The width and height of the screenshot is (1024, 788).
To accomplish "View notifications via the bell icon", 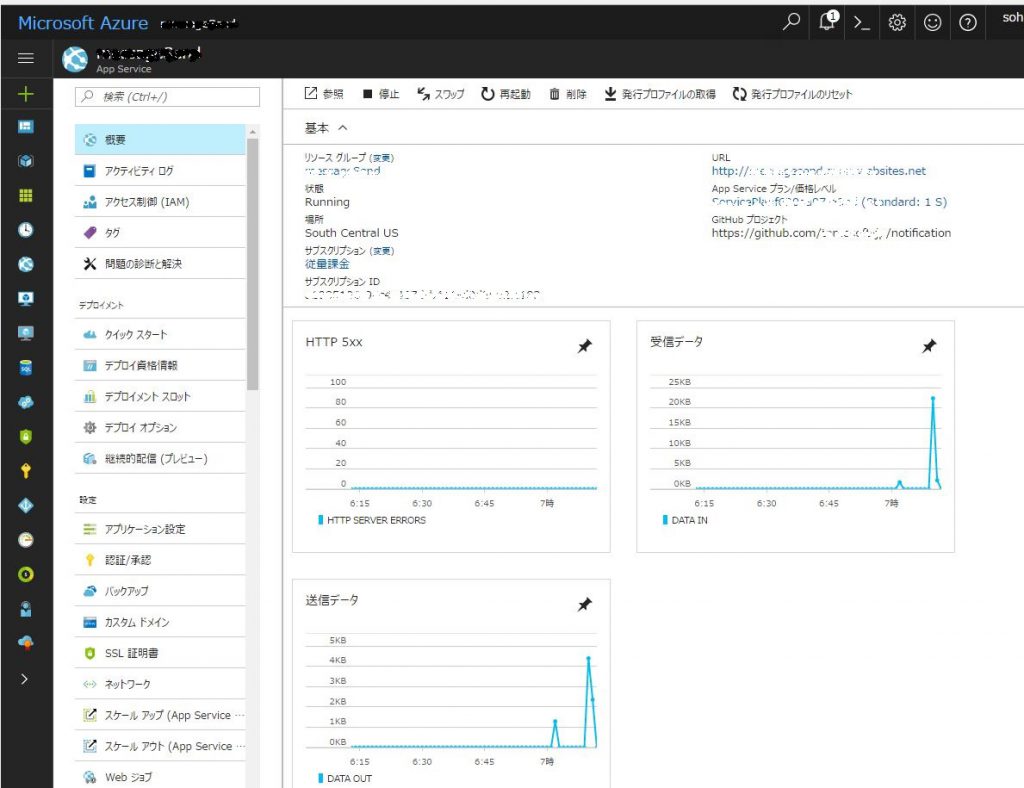I will (x=825, y=21).
